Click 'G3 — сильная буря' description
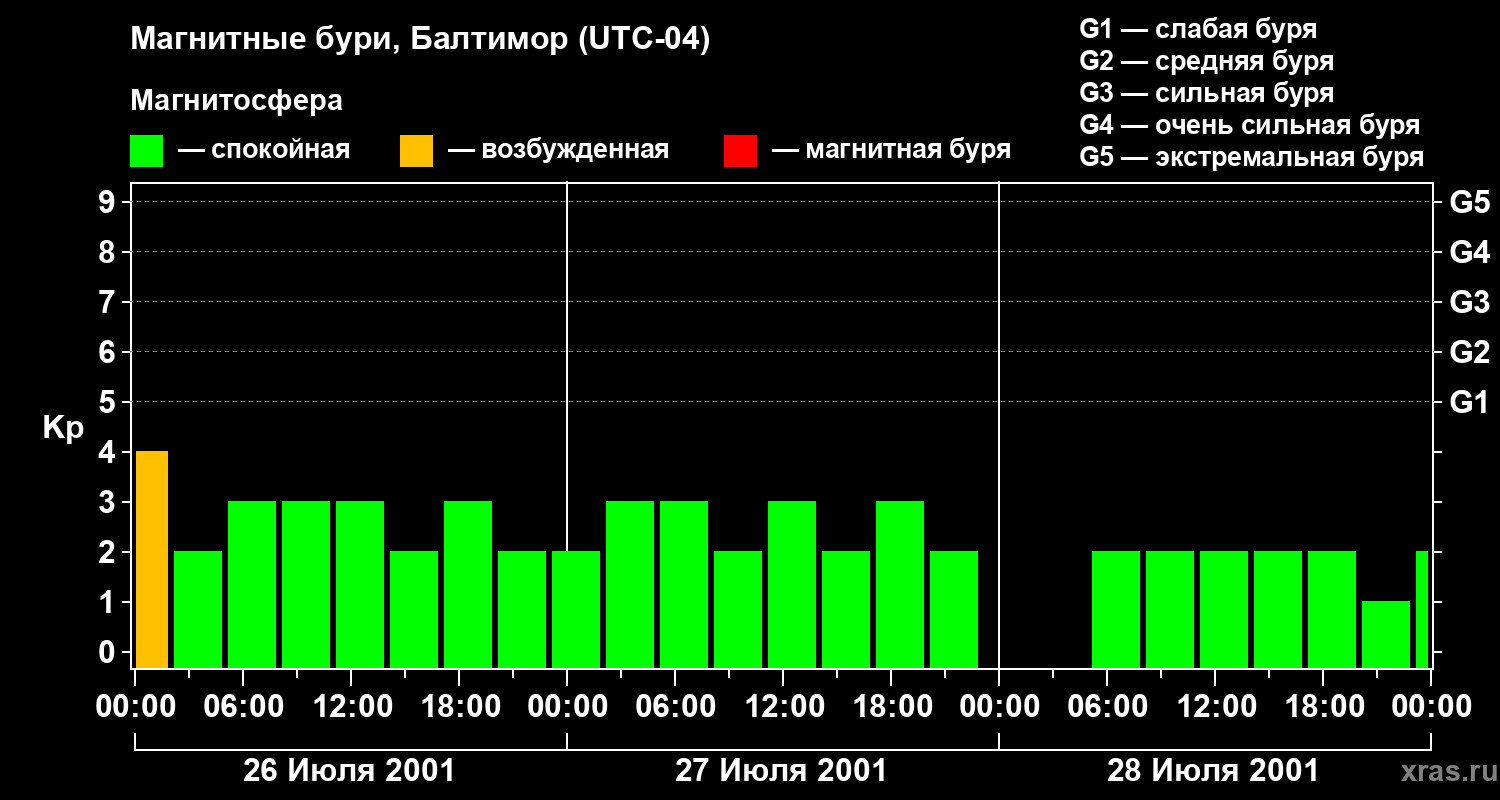This screenshot has width=1500, height=800. tap(1206, 93)
